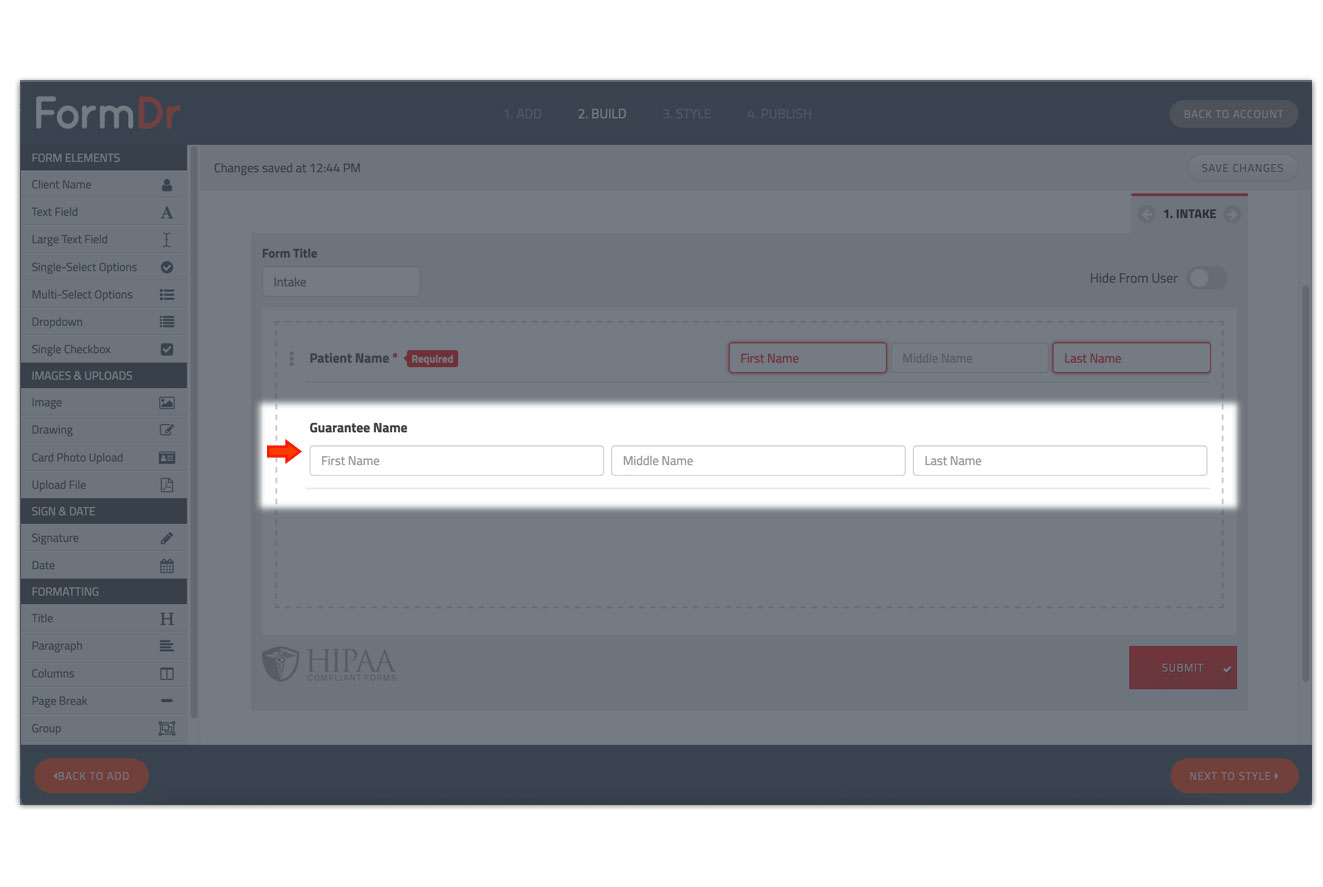Click the BACK TO ACCOUNT button
1323x887 pixels.
[x=1233, y=114]
